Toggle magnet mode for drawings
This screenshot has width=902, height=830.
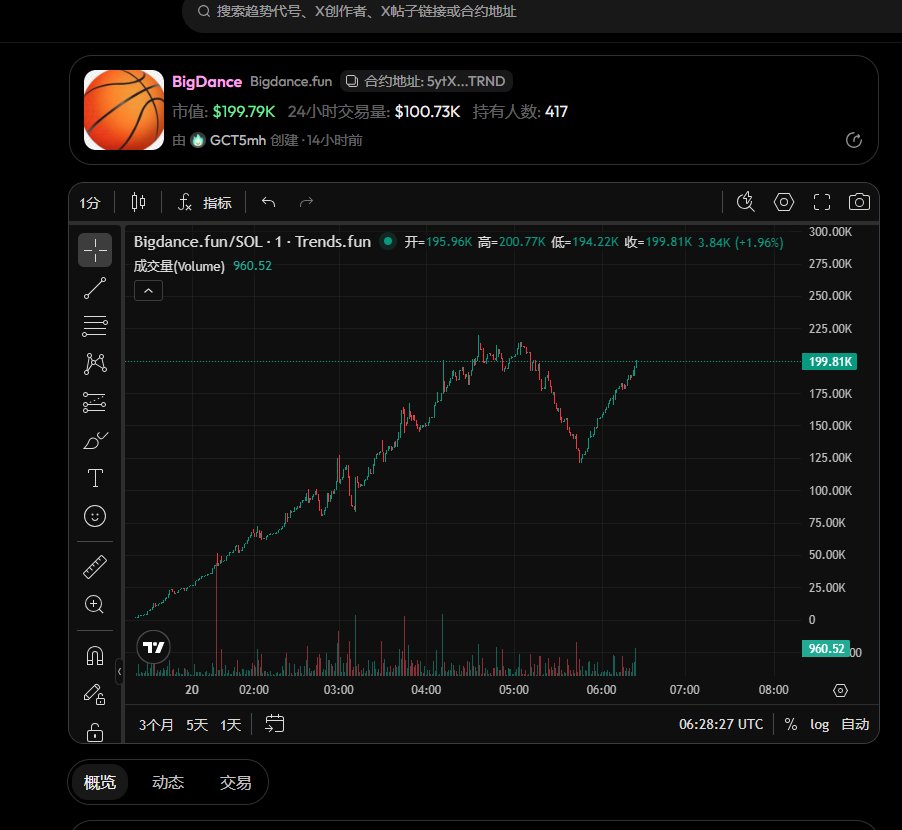point(95,656)
